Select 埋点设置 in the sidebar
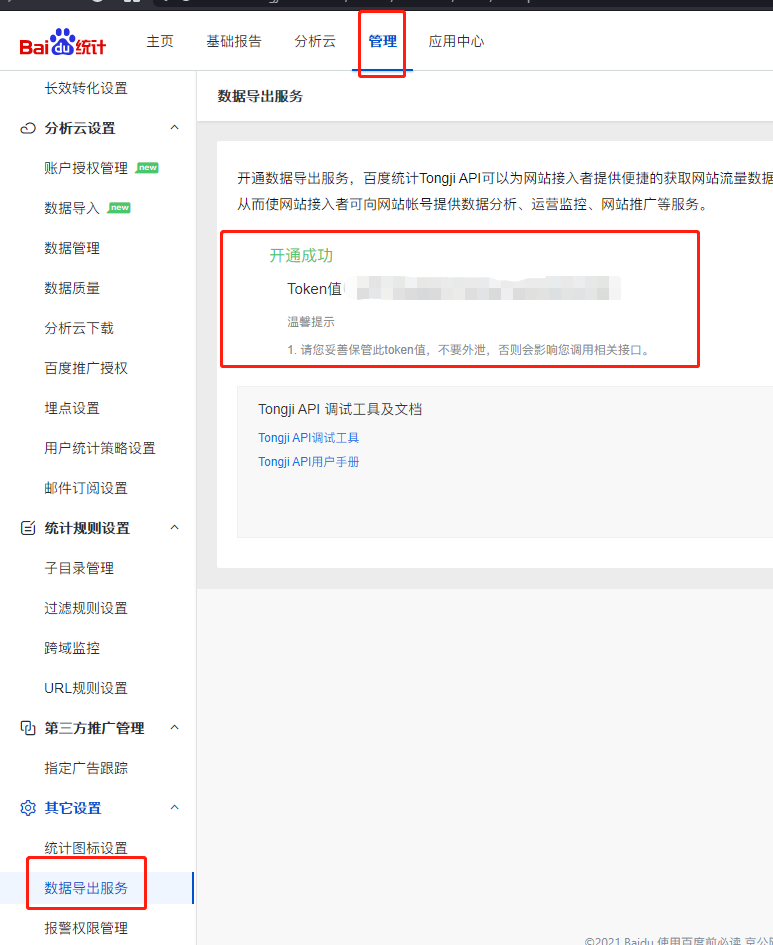Screen dimensions: 773x945 (x=72, y=408)
